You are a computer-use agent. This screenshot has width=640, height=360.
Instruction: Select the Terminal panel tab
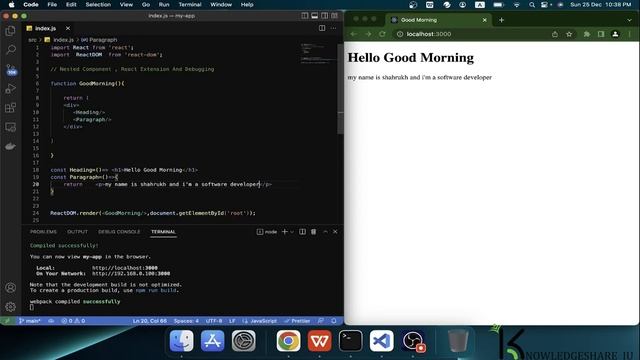pyautogui.click(x=163, y=231)
